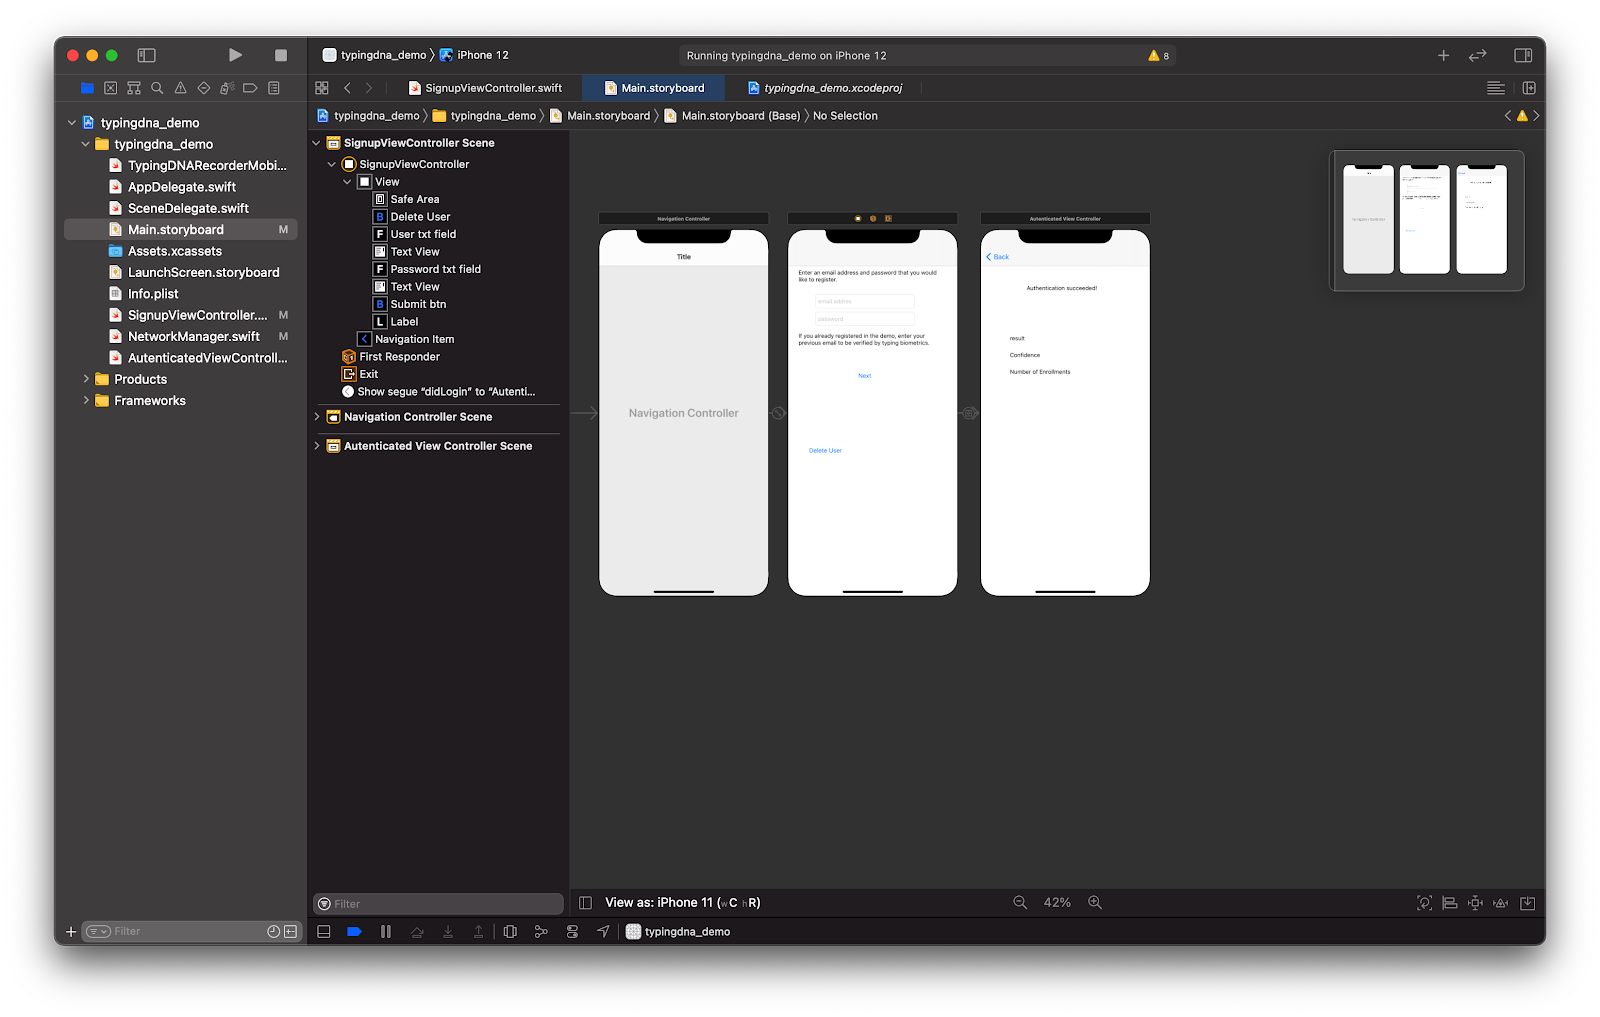Zoom in on the storyboard canvas
1600x1017 pixels.
tap(1095, 902)
